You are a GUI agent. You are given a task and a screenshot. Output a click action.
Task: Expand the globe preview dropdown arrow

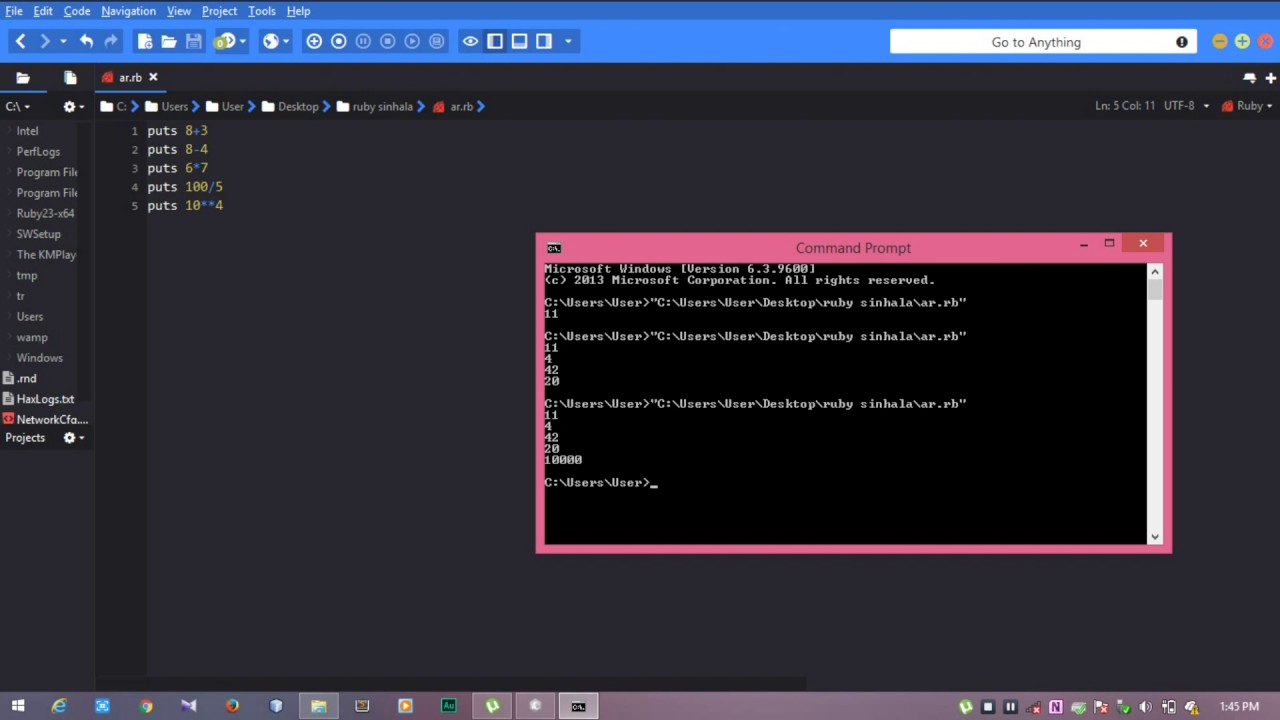pyautogui.click(x=286, y=41)
